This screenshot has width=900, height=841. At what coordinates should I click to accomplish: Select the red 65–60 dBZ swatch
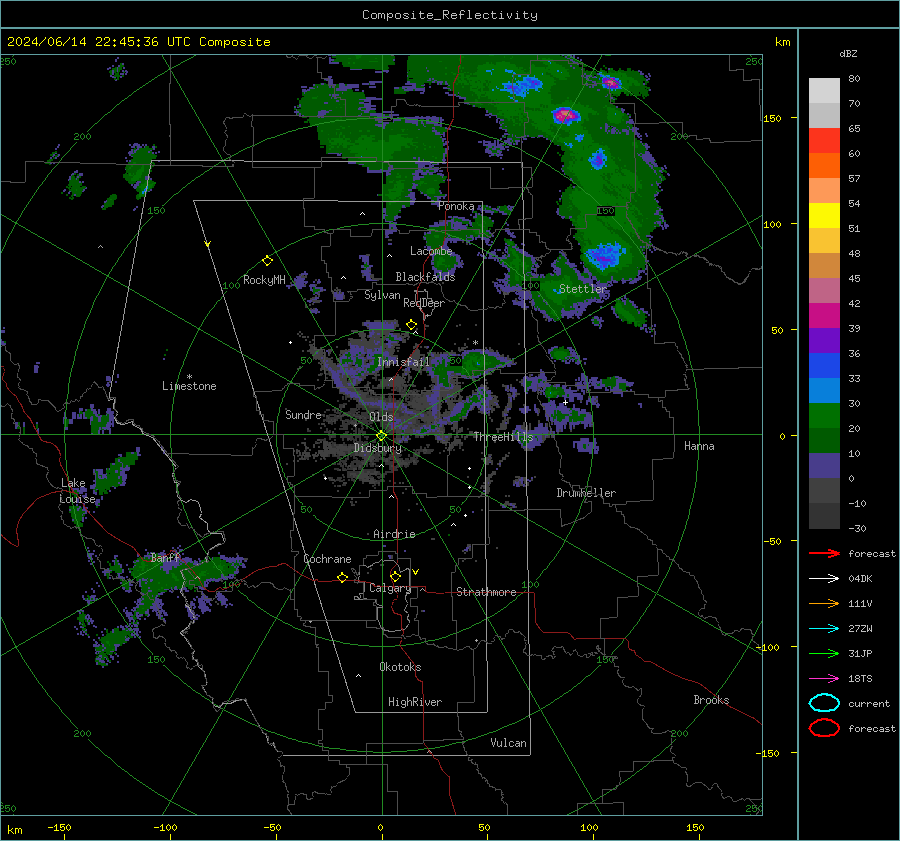(824, 141)
